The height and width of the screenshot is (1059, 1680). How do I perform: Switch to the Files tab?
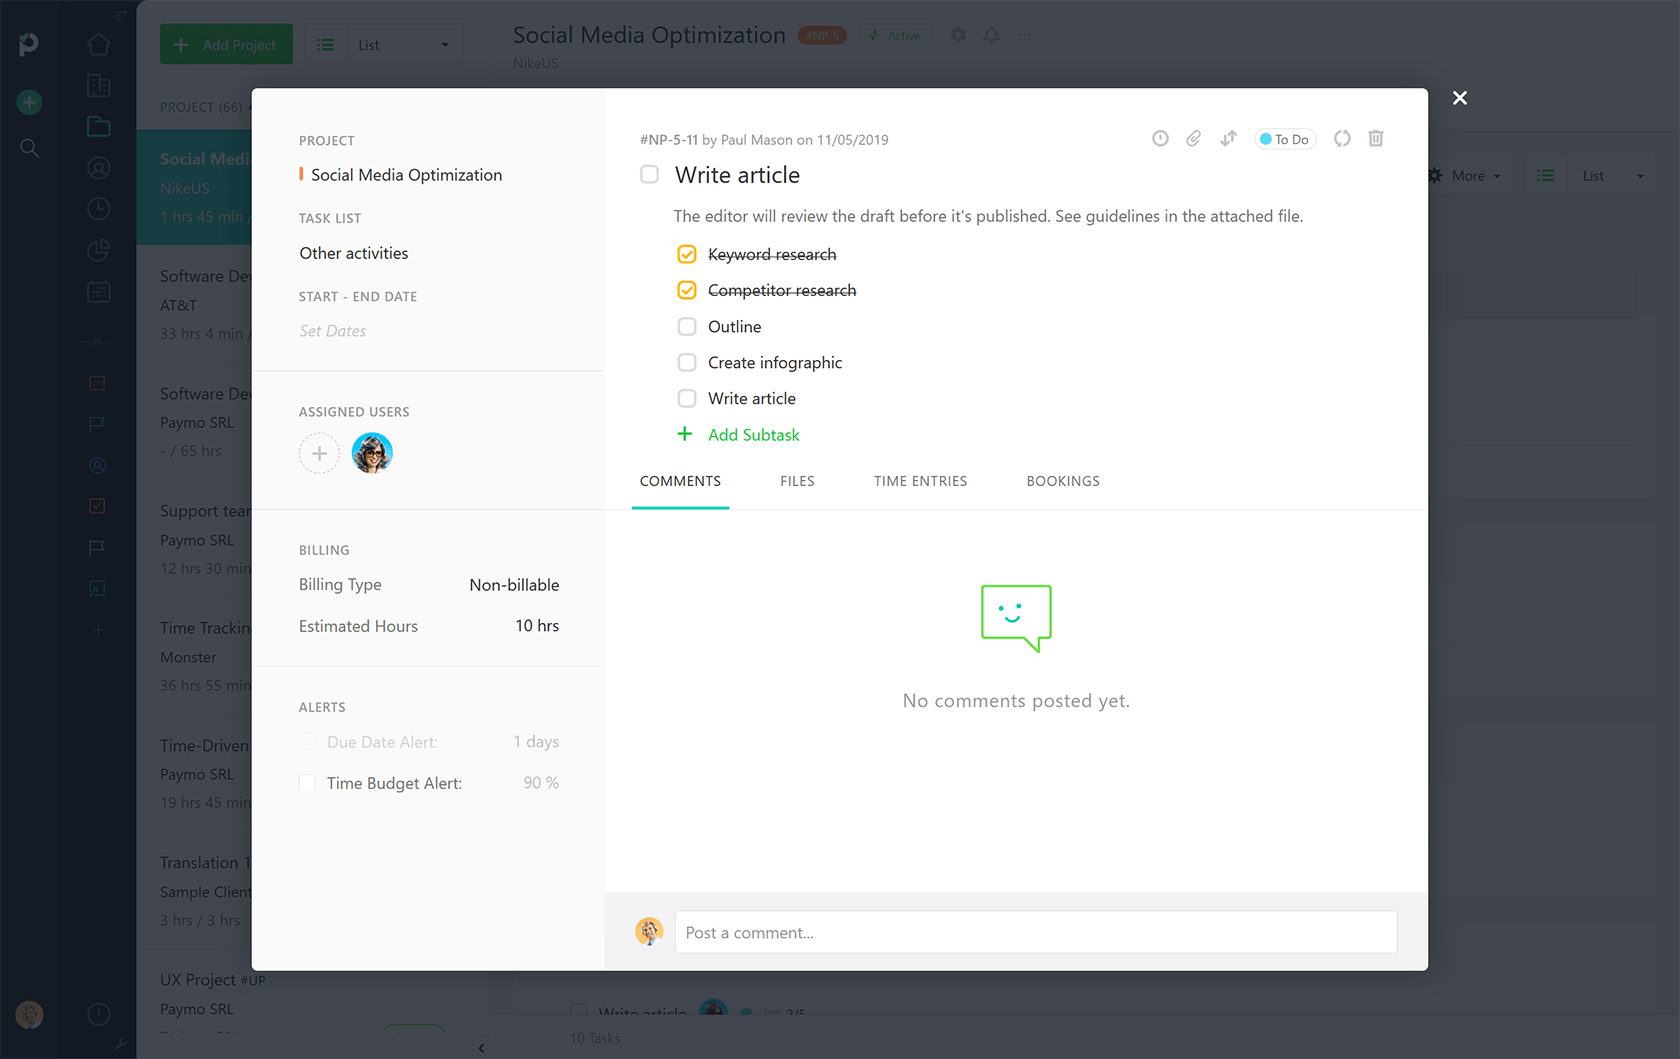[x=797, y=481]
